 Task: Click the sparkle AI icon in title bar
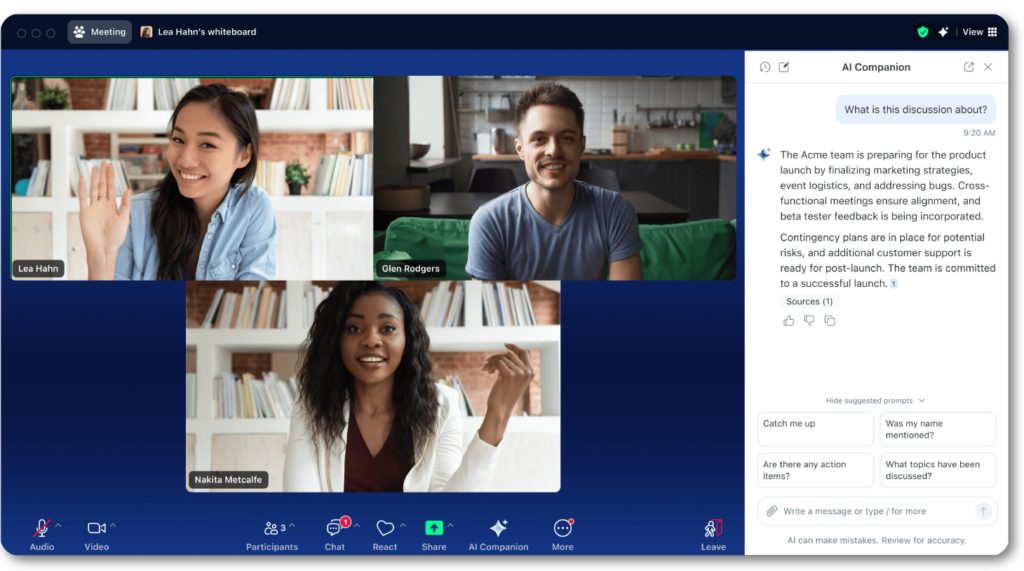click(943, 31)
